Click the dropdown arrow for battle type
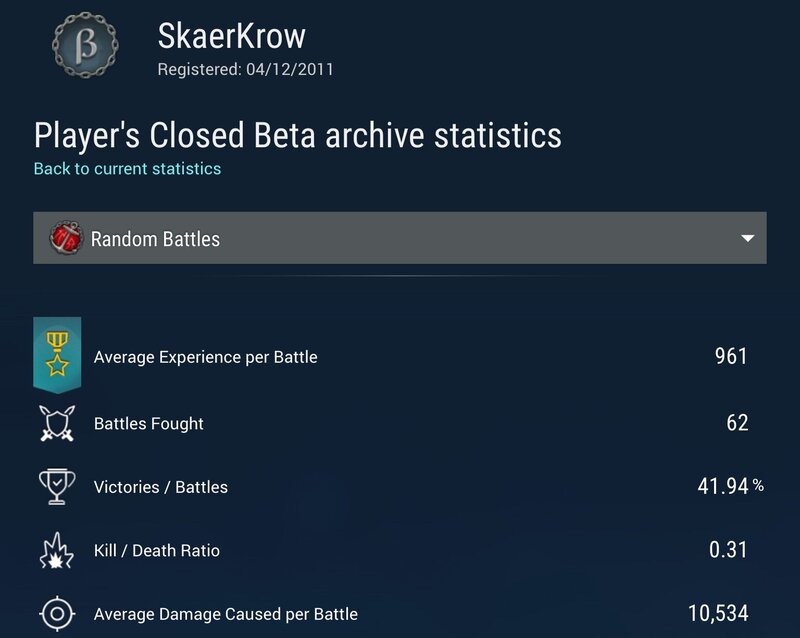Image resolution: width=800 pixels, height=638 pixels. point(746,239)
